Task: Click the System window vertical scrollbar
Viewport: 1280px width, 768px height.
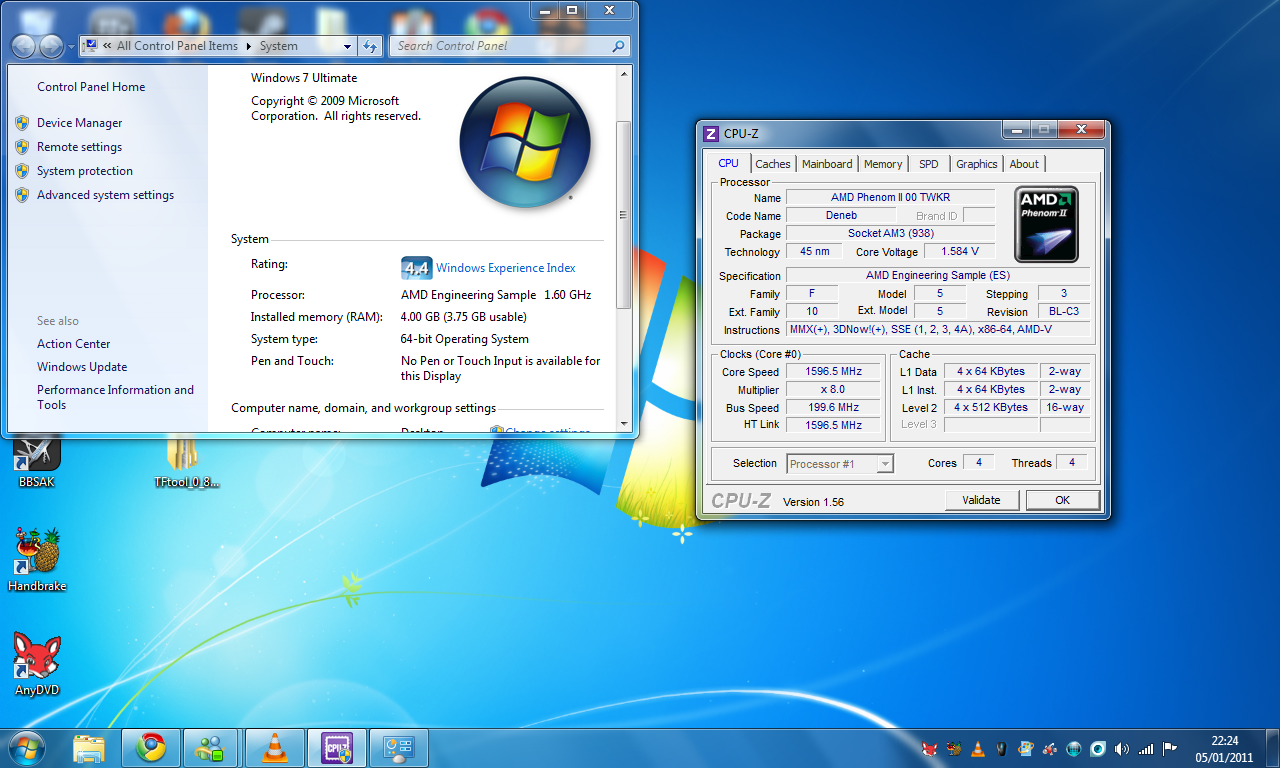Action: click(x=624, y=213)
